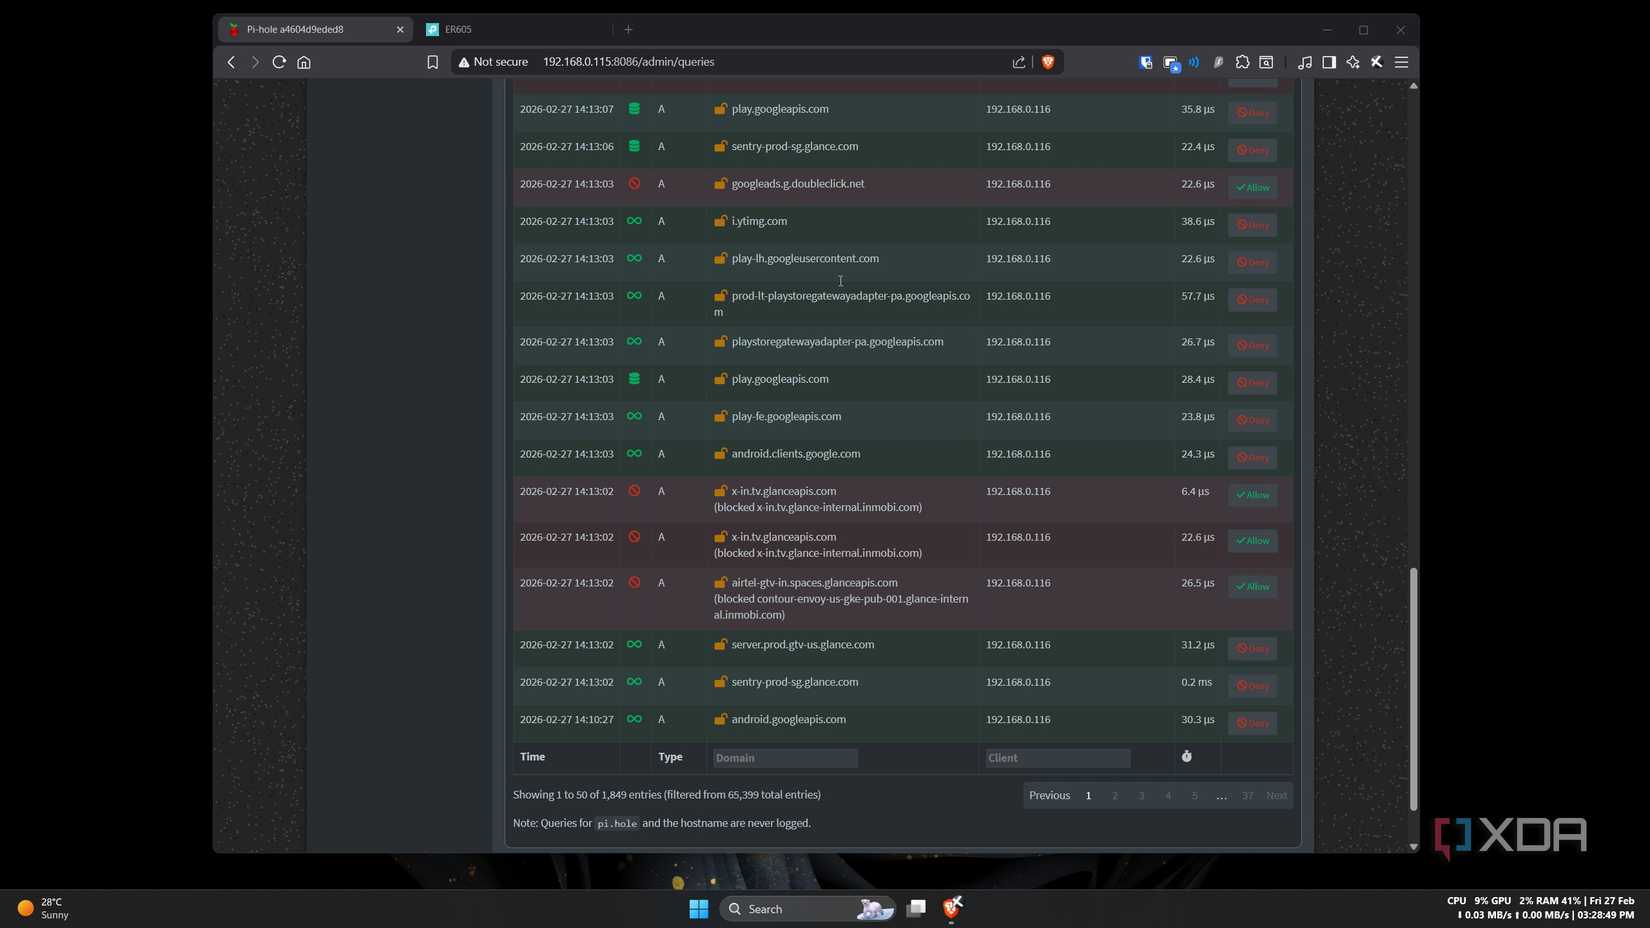The image size is (1650, 928).
Task: Open the Brave hamburger menu
Action: (x=1401, y=62)
